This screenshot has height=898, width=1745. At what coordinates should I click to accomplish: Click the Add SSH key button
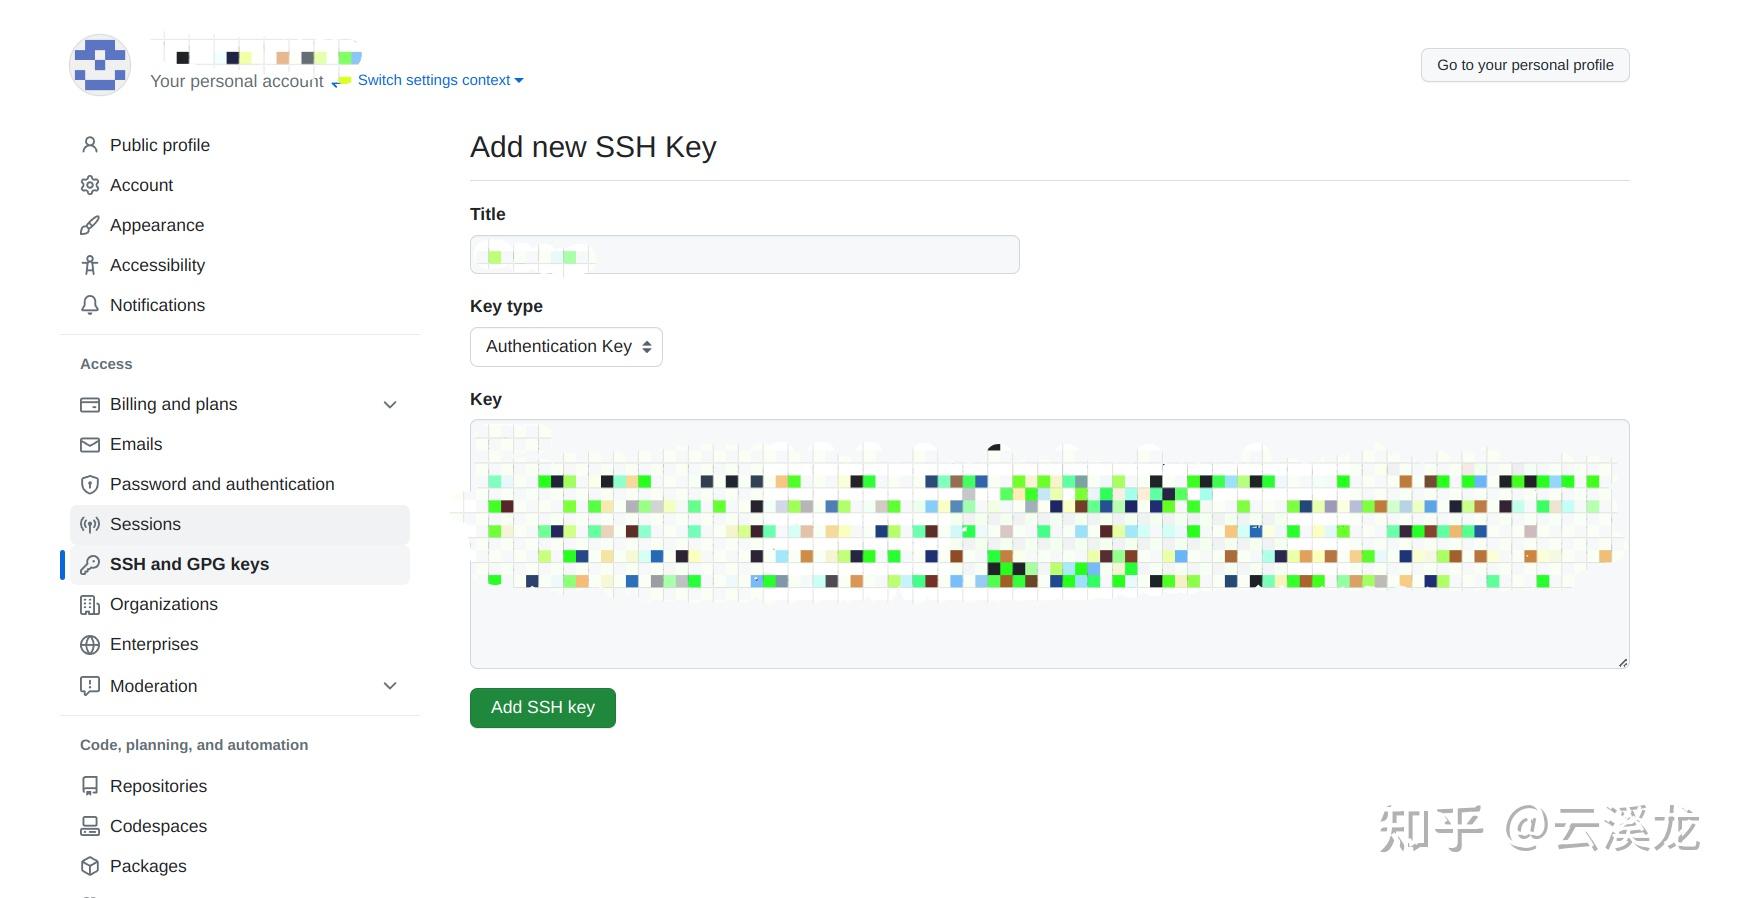coord(543,708)
